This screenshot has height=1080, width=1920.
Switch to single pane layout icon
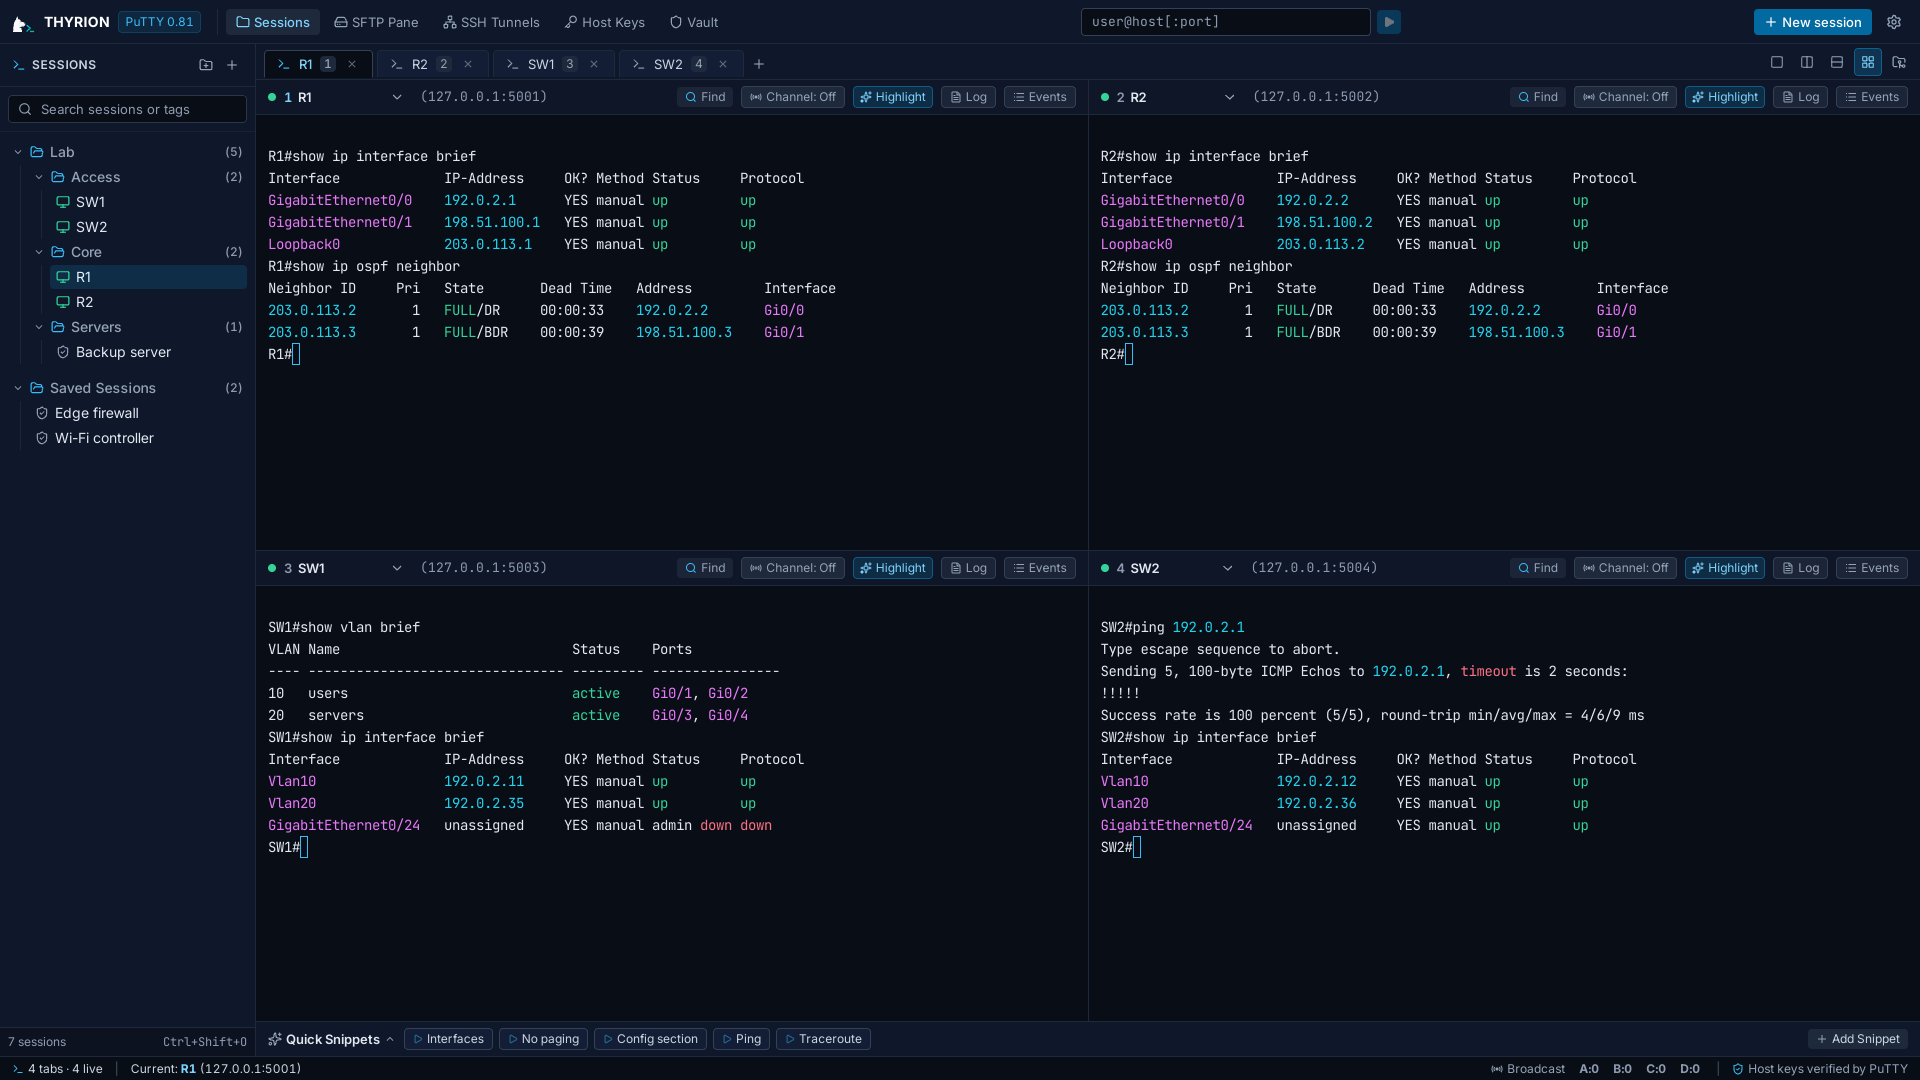coord(1777,62)
